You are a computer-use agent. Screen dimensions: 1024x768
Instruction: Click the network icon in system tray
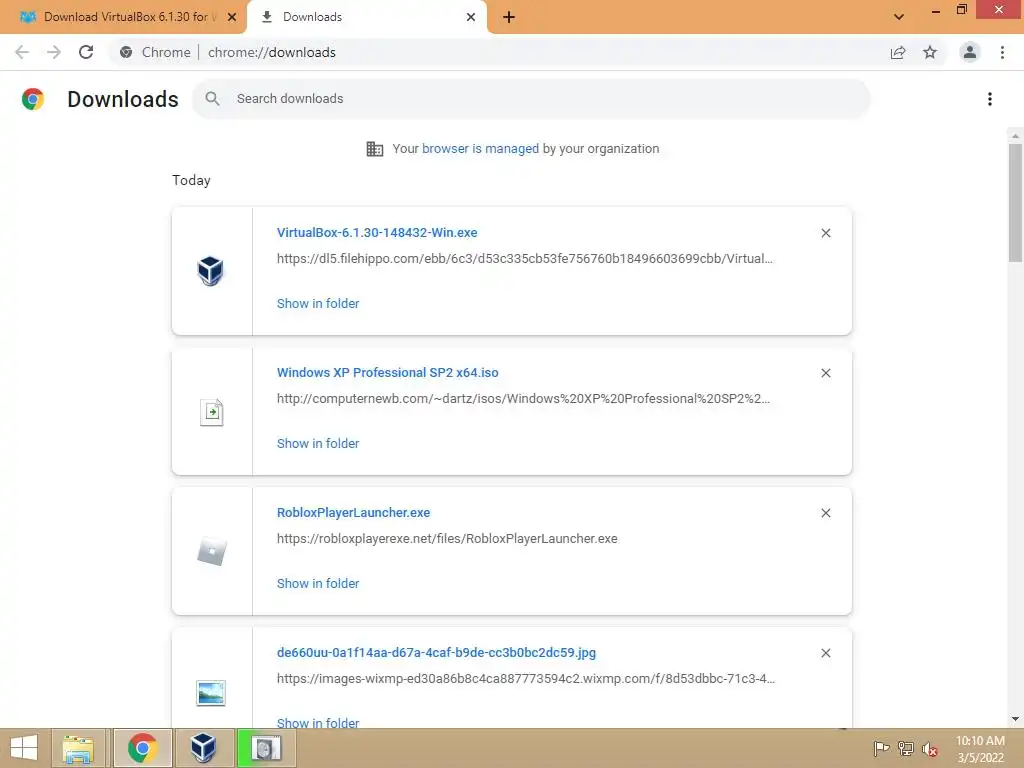pyautogui.click(x=906, y=748)
